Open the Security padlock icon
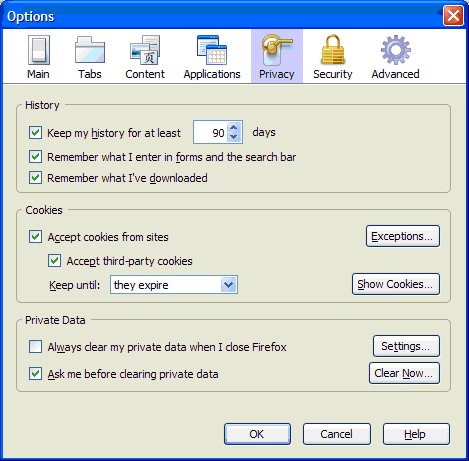The height and width of the screenshot is (461, 469). point(333,50)
